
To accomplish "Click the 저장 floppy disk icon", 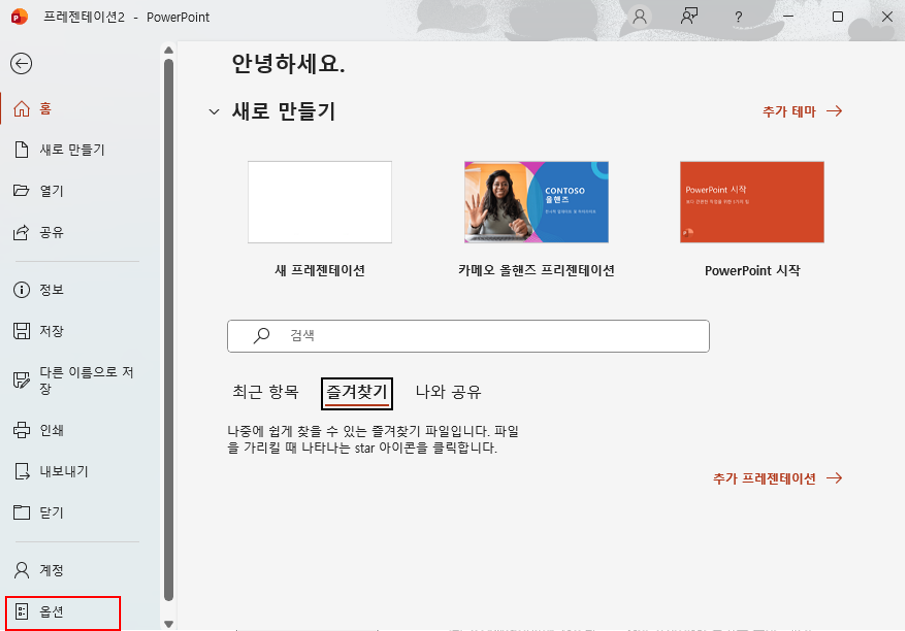I will coord(21,331).
